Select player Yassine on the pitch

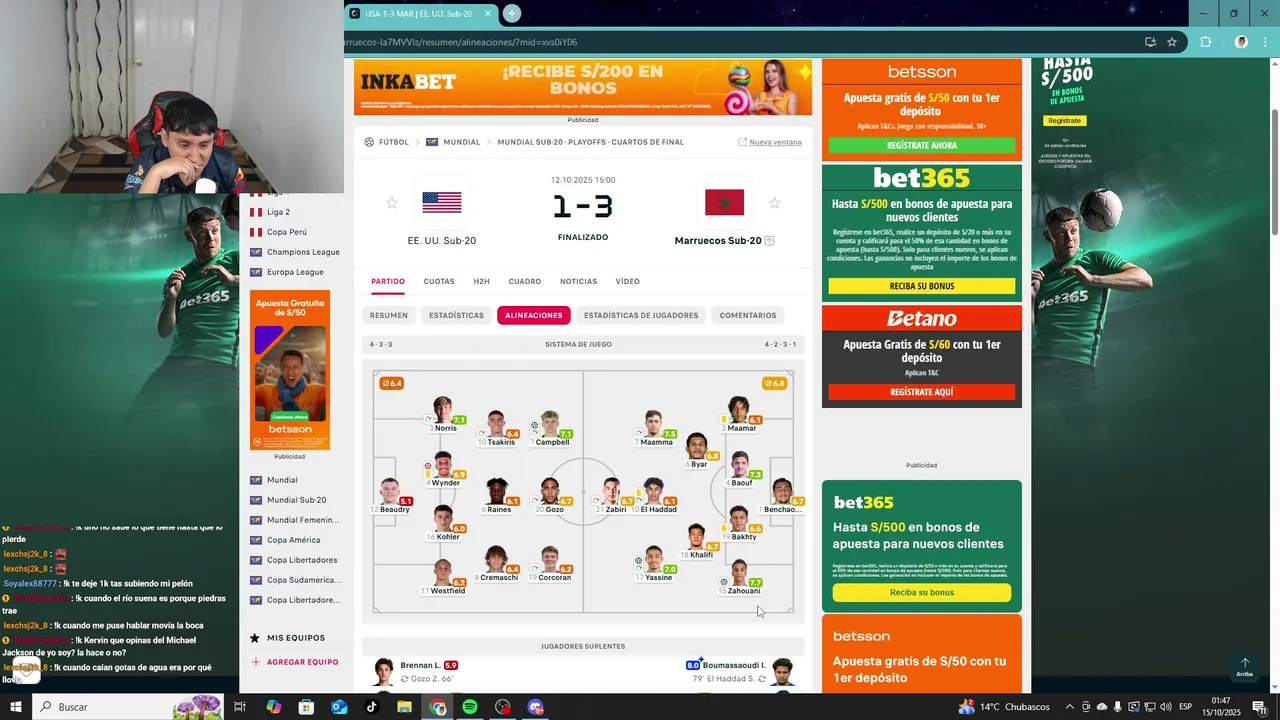(x=655, y=564)
